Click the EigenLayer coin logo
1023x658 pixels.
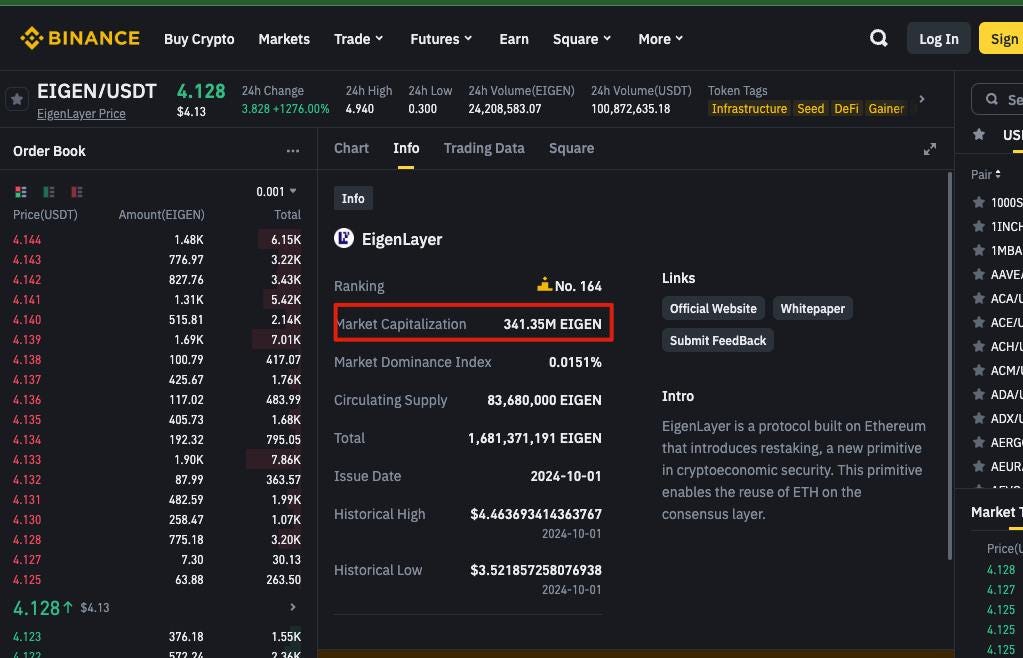(x=344, y=238)
